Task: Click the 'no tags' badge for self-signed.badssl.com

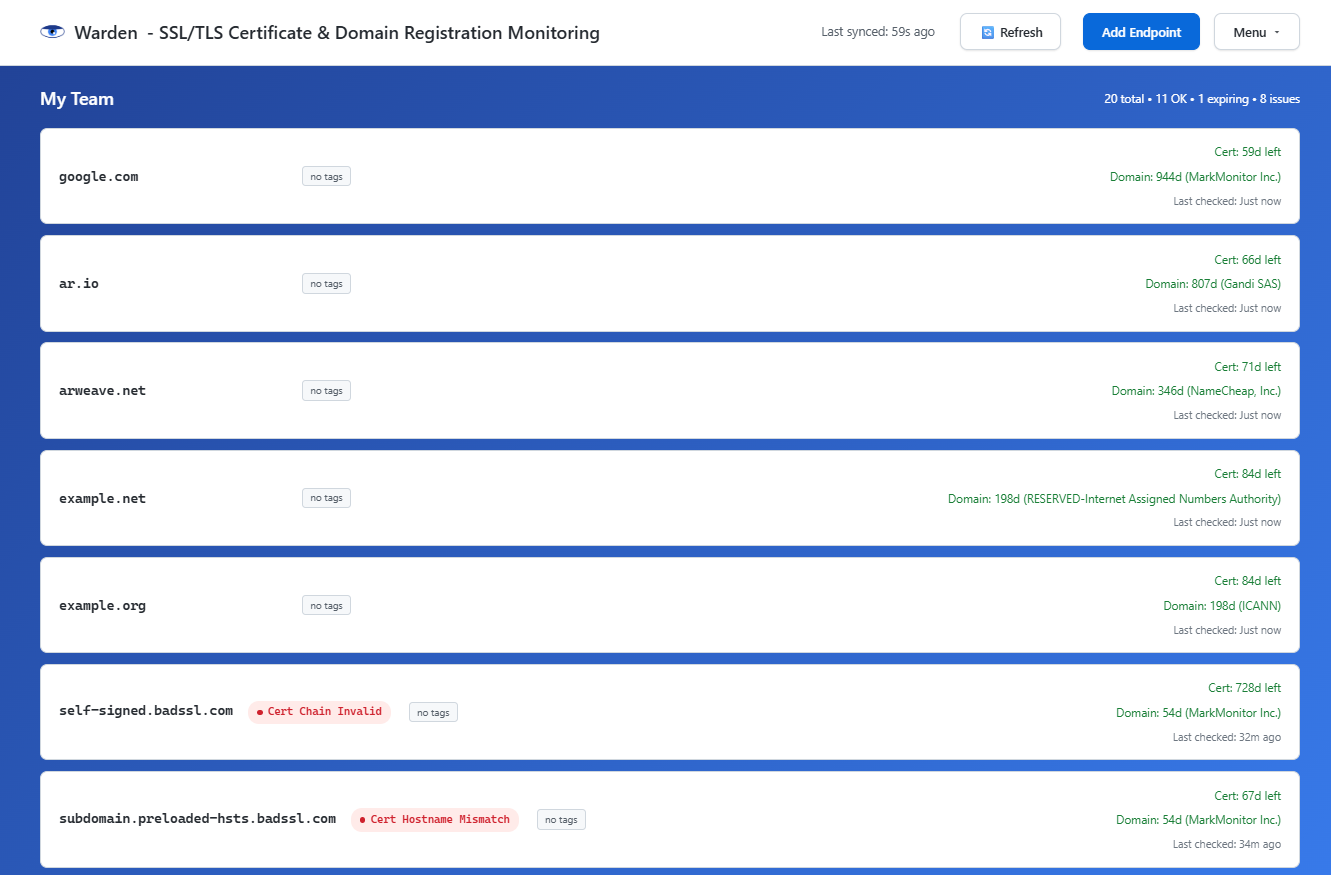Action: point(433,712)
